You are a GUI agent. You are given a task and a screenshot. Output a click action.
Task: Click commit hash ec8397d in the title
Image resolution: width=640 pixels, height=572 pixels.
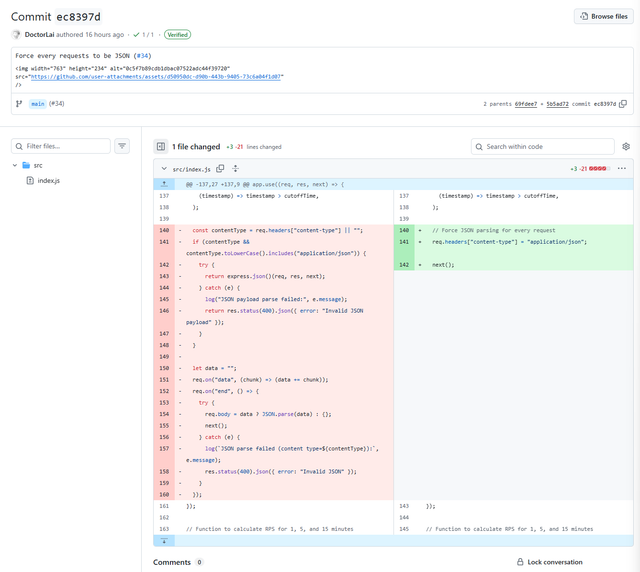78,17
